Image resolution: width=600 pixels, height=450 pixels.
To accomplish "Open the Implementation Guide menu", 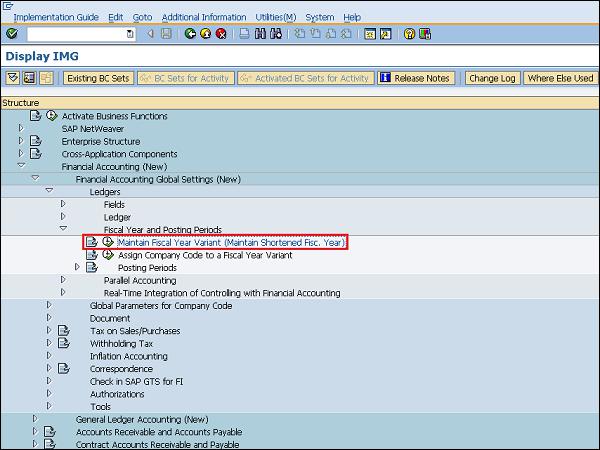I will pos(56,17).
